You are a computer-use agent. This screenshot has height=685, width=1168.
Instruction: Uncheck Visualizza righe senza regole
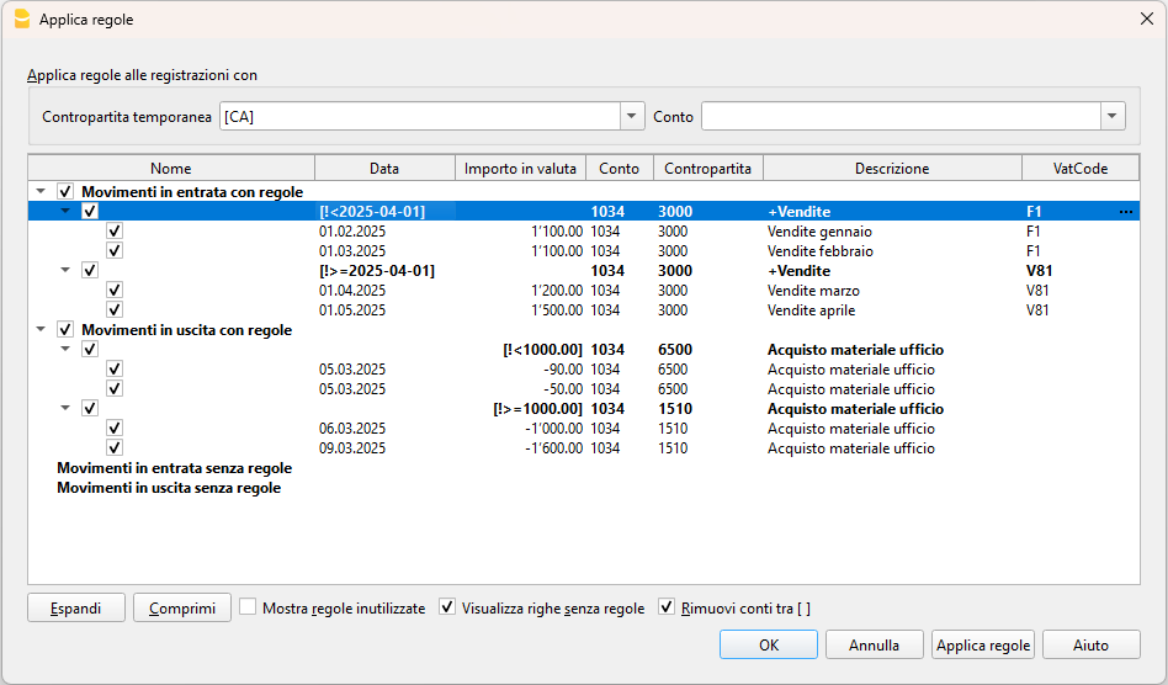pyautogui.click(x=448, y=607)
